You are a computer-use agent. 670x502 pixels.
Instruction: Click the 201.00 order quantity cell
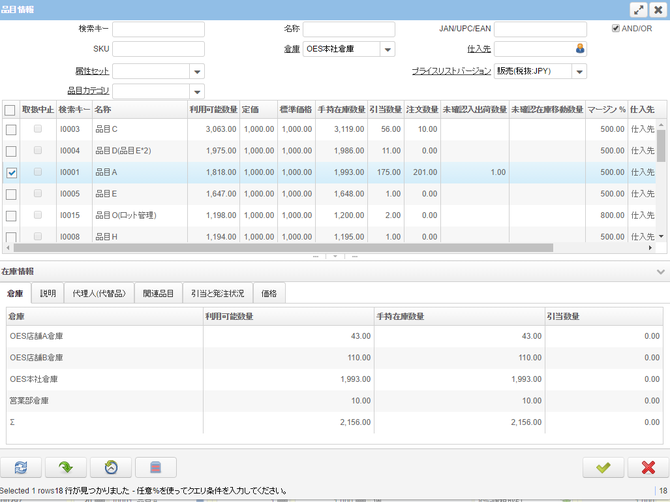click(x=425, y=172)
